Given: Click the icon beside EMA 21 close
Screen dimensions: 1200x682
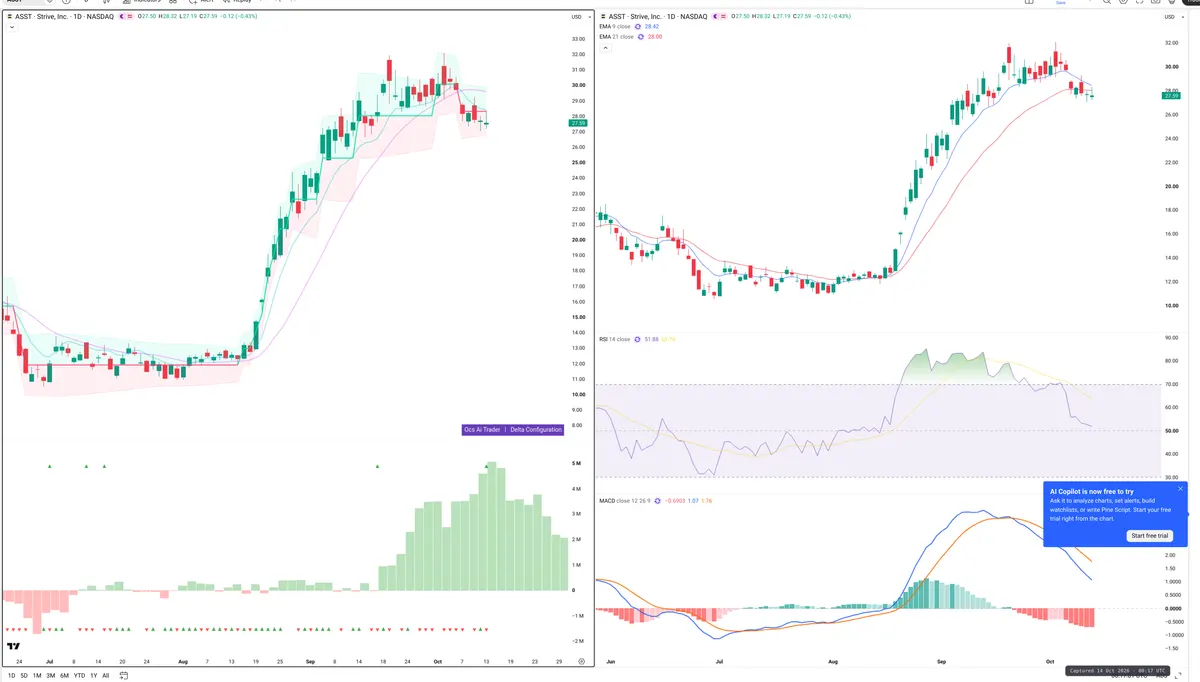Looking at the screenshot, I should tap(642, 37).
